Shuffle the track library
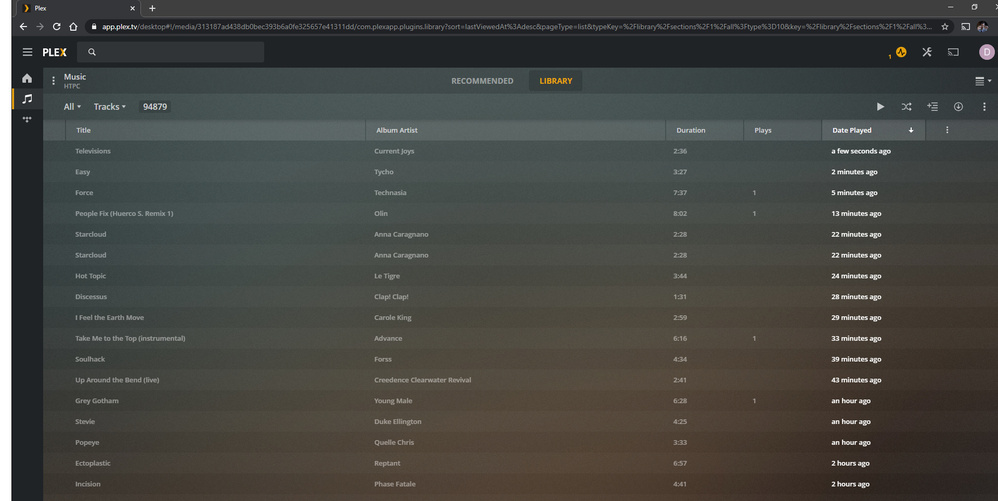 (x=906, y=106)
